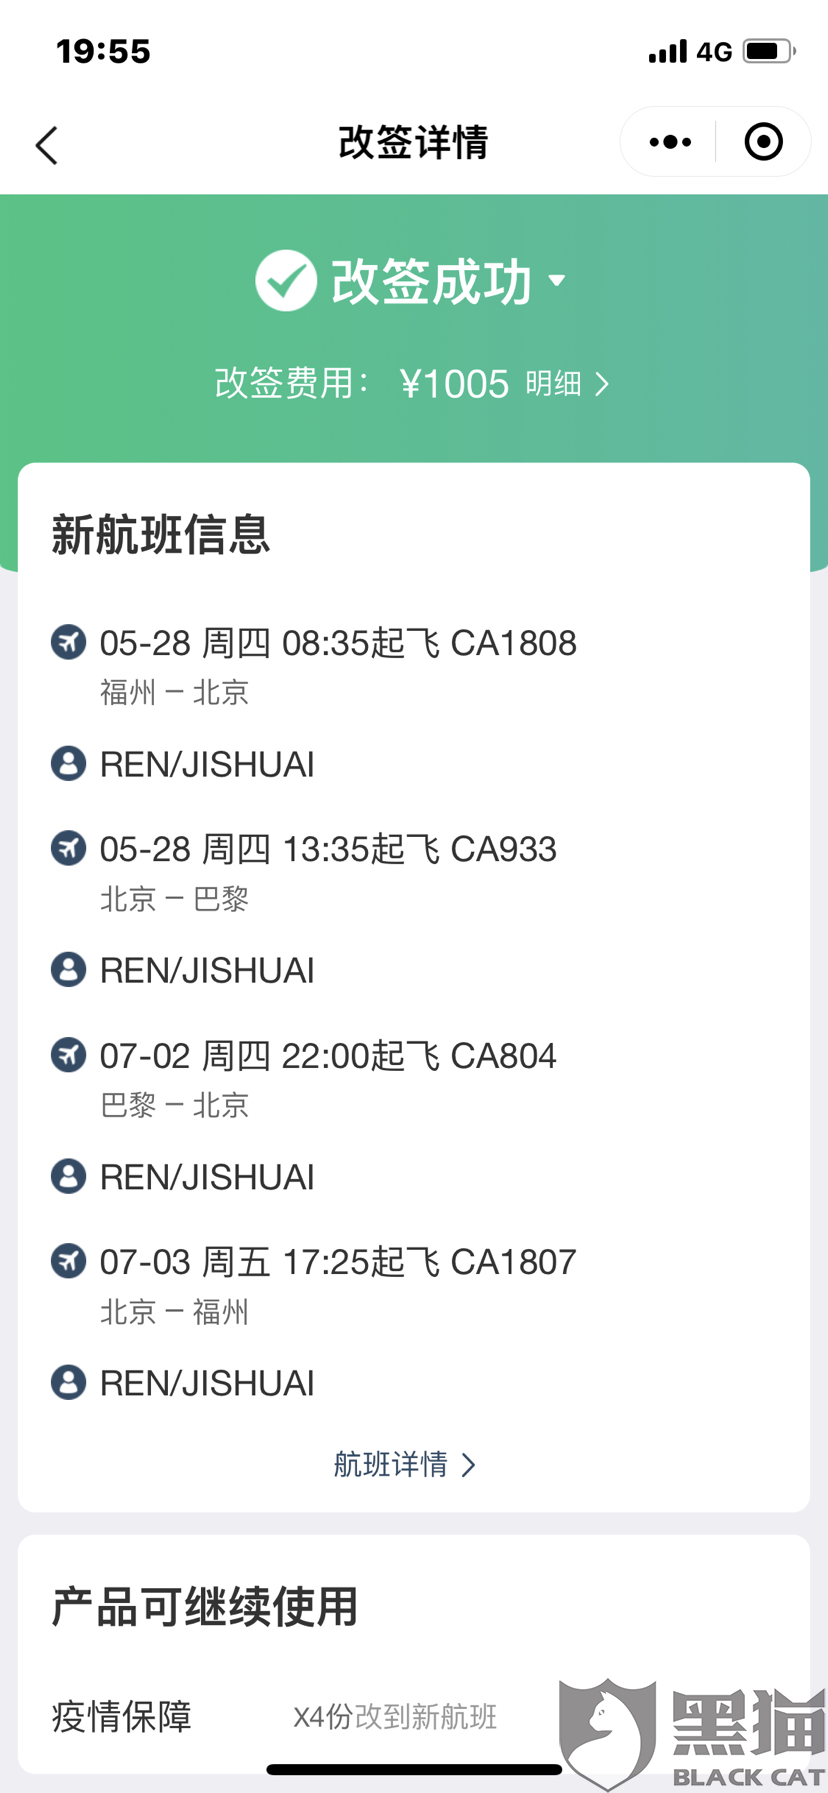Tap passenger icon under 福州 – 北京 flight
Image resolution: width=828 pixels, height=1793 pixels.
(x=68, y=764)
